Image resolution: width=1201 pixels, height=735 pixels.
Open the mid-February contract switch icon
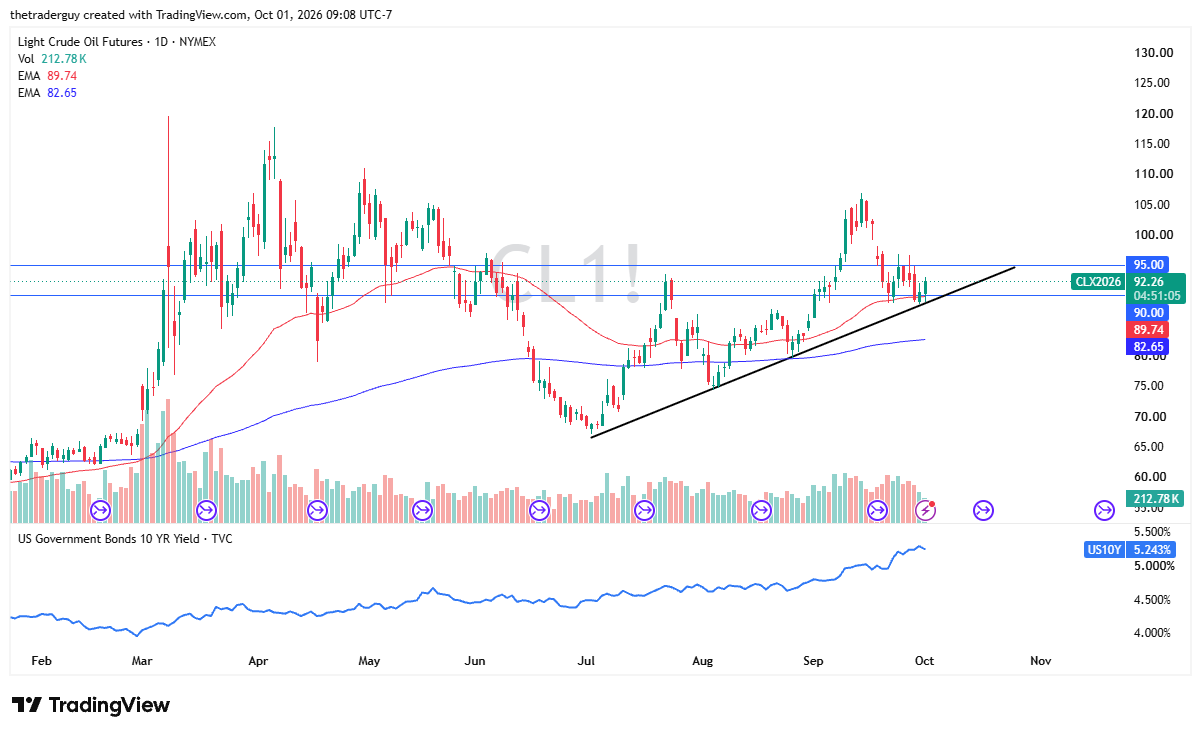coord(100,510)
